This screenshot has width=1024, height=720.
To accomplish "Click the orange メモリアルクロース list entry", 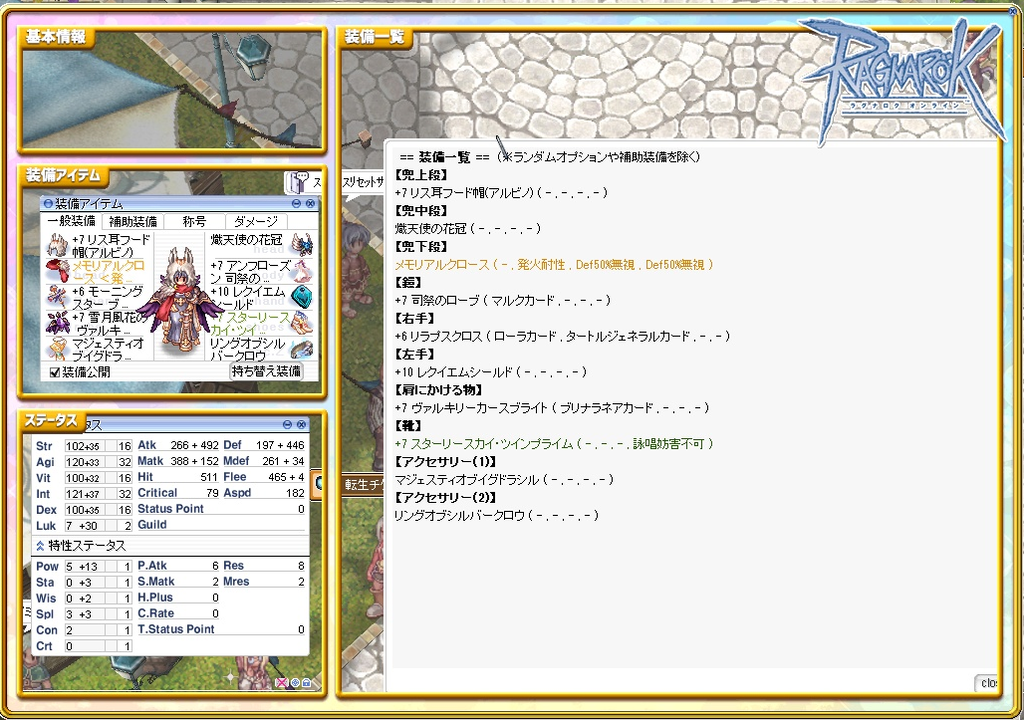I will (554, 265).
